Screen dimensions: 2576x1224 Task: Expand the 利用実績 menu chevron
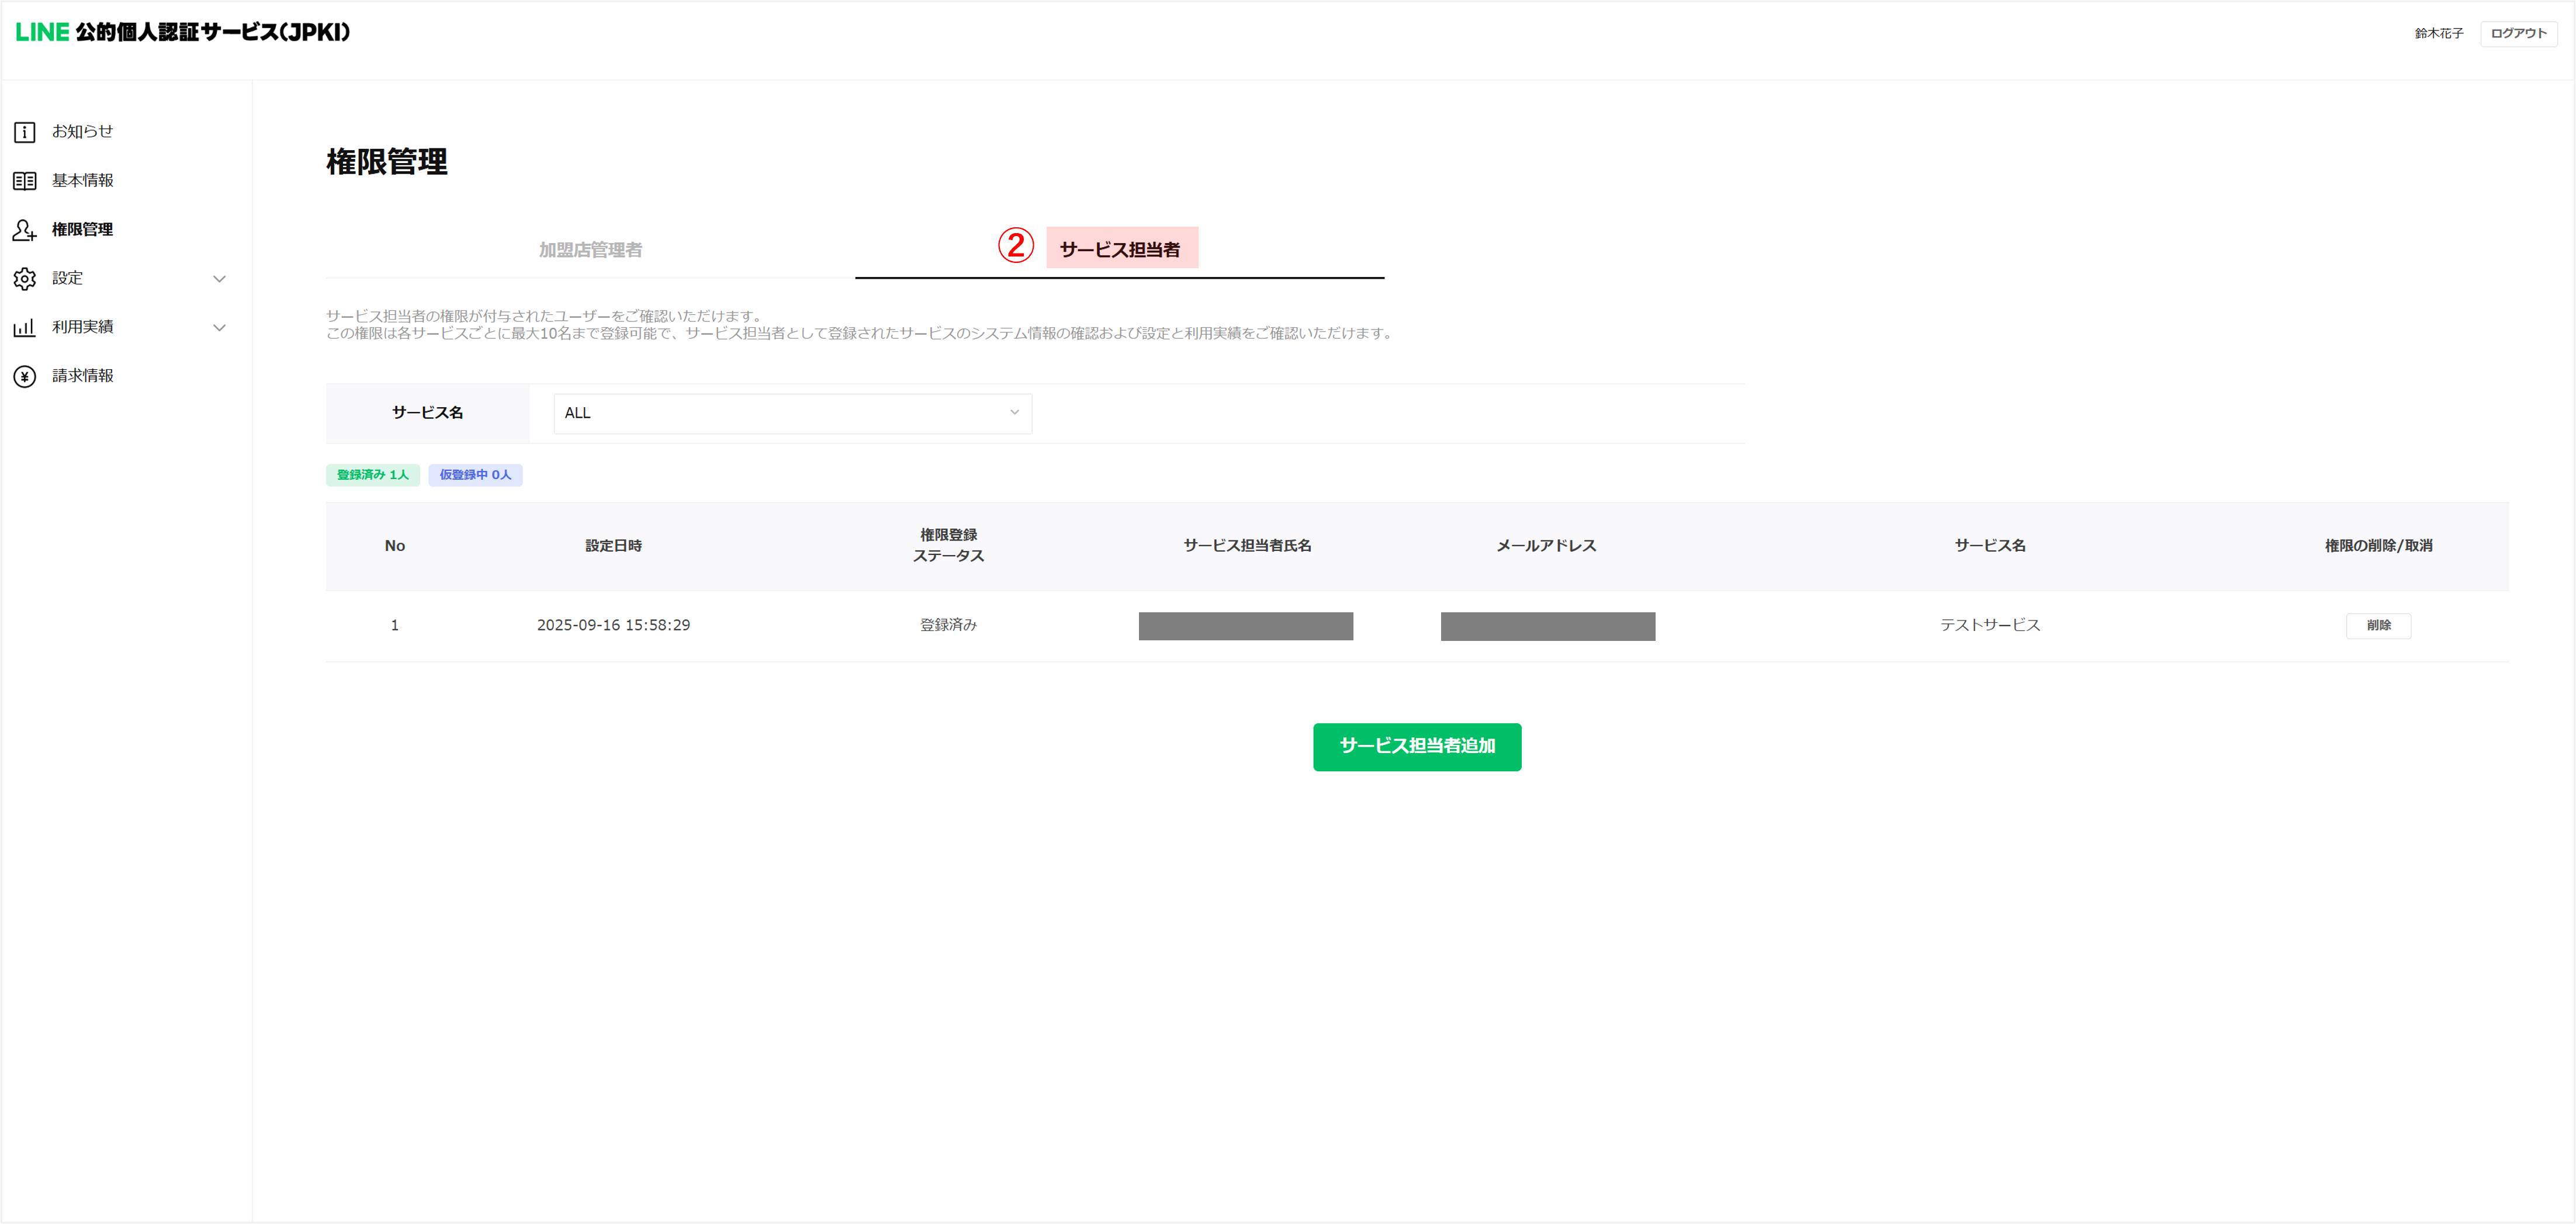pyautogui.click(x=220, y=328)
